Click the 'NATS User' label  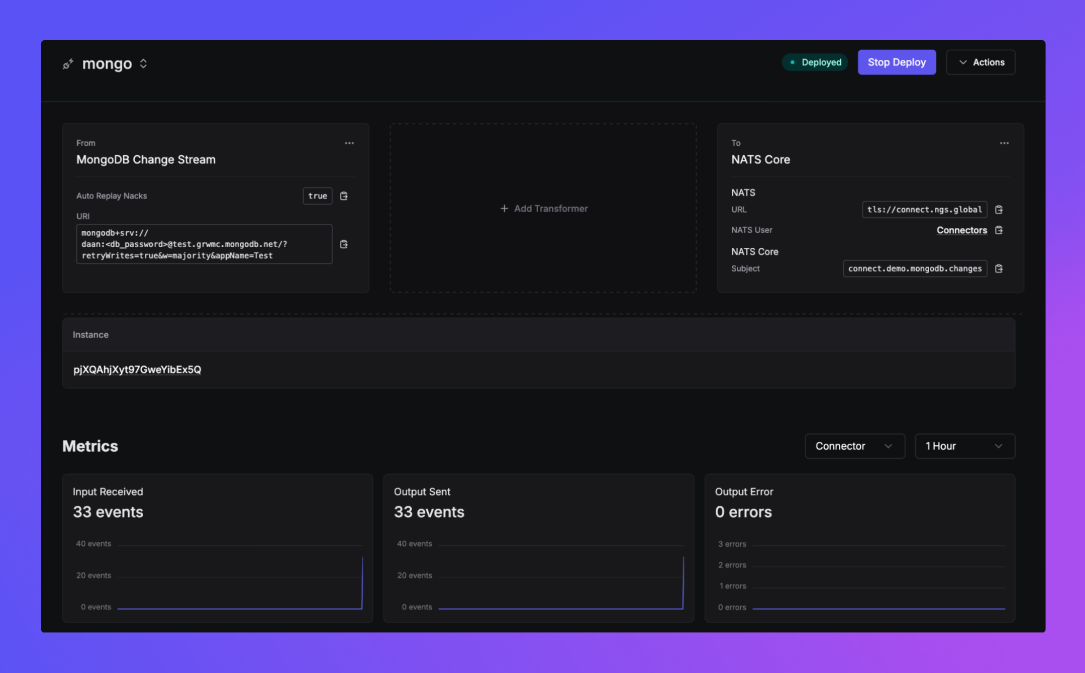[751, 230]
